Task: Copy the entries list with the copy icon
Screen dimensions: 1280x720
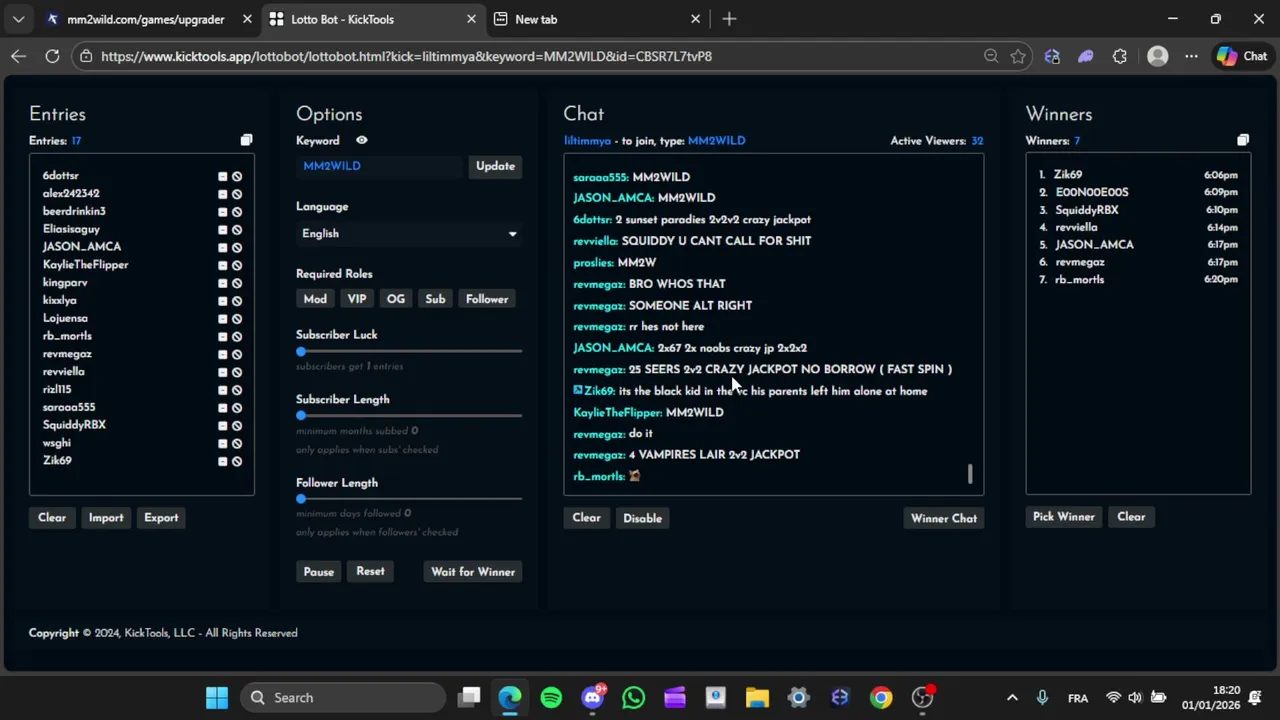Action: point(246,141)
